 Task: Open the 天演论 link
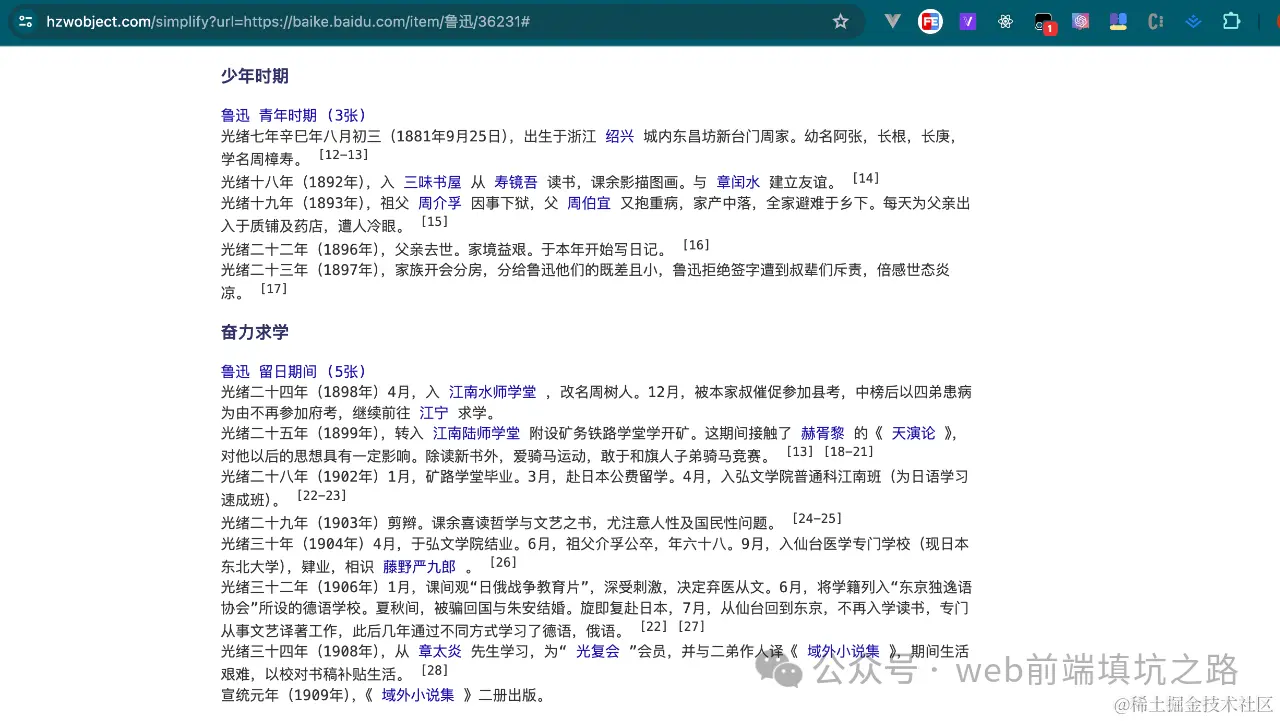[x=914, y=433]
